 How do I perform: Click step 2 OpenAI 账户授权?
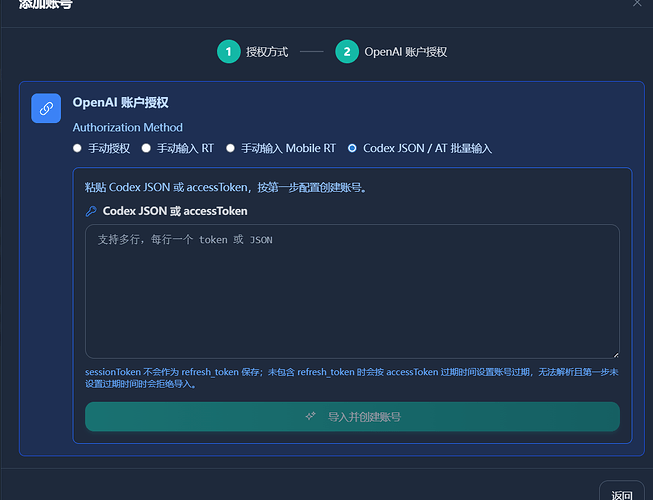point(391,52)
